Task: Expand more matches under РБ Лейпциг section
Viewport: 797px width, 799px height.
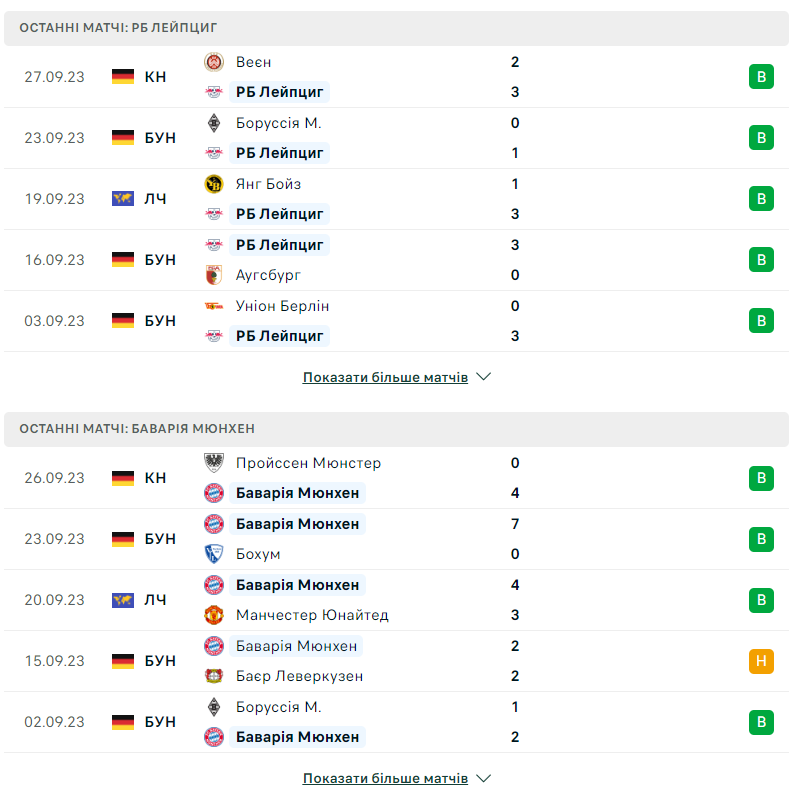Action: (x=385, y=378)
